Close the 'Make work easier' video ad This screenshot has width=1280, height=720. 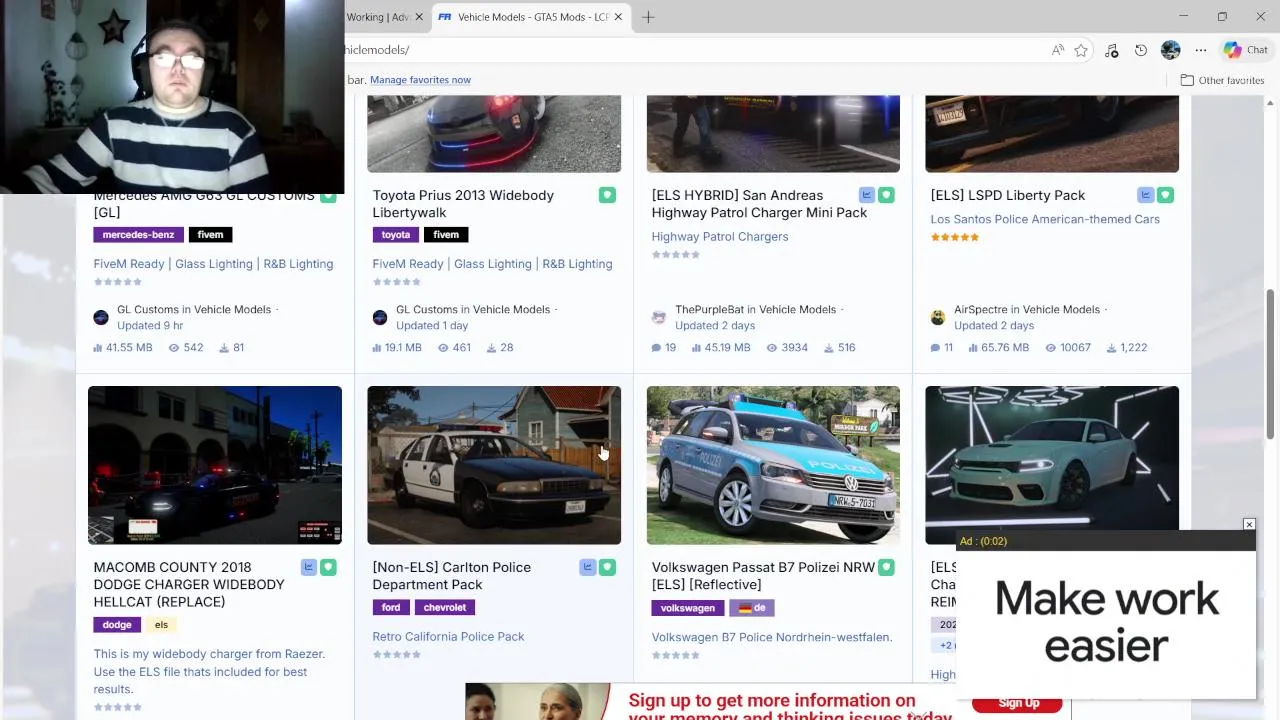(1249, 524)
